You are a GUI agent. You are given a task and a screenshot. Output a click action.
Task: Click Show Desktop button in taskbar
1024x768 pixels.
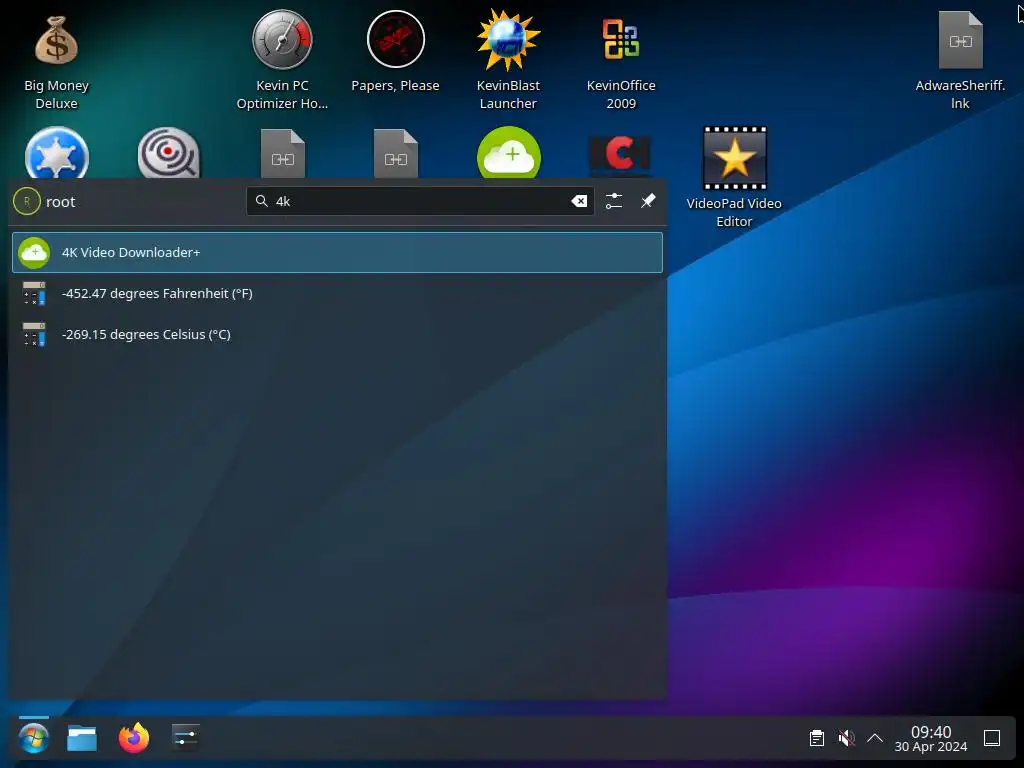click(x=992, y=738)
